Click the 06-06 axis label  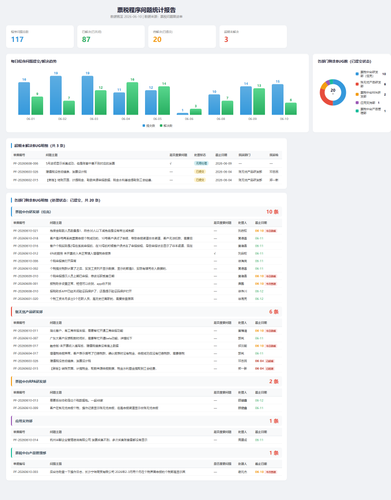point(189,119)
